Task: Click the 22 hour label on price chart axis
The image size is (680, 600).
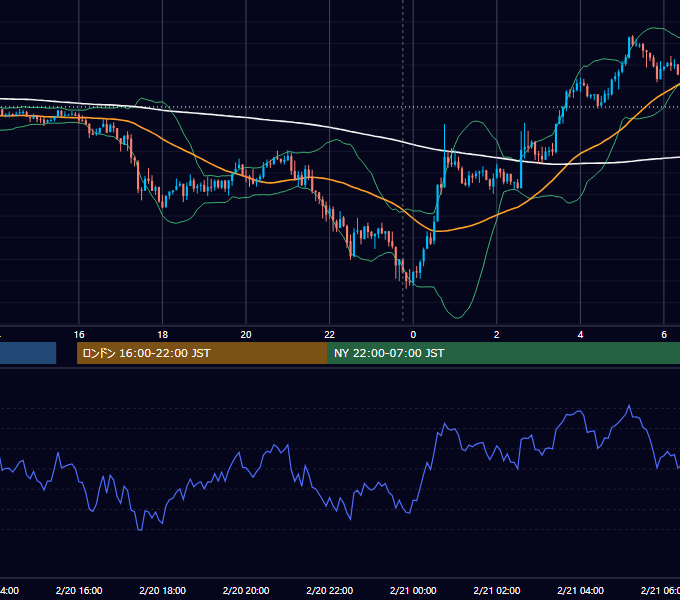Action: pyautogui.click(x=330, y=335)
